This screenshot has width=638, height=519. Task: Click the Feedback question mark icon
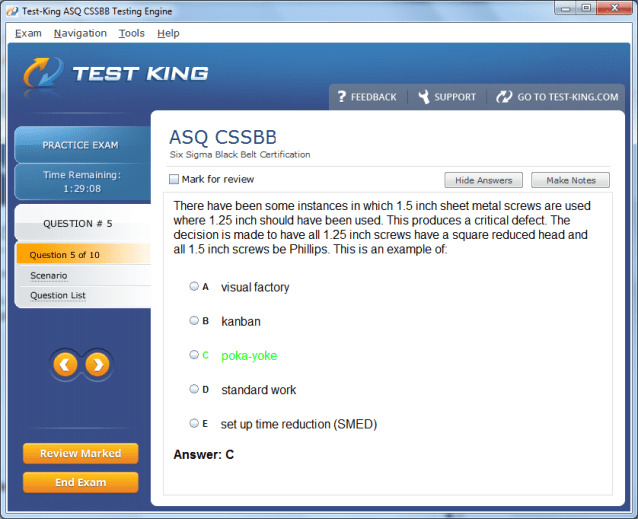click(x=341, y=97)
